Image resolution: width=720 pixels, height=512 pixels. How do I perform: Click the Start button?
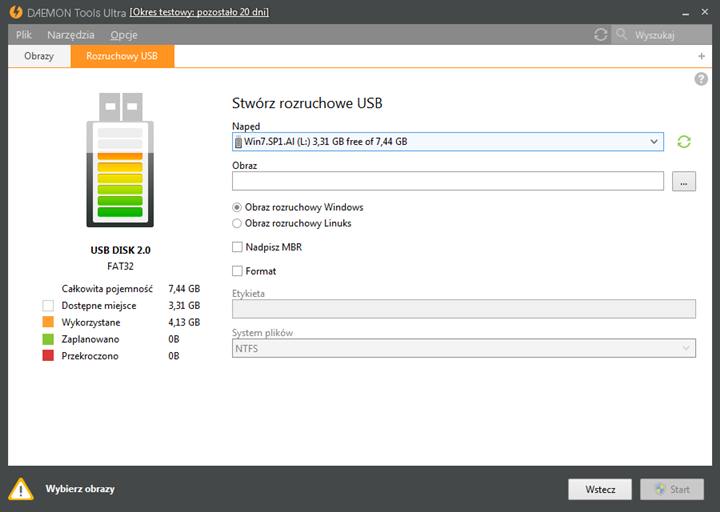point(672,489)
